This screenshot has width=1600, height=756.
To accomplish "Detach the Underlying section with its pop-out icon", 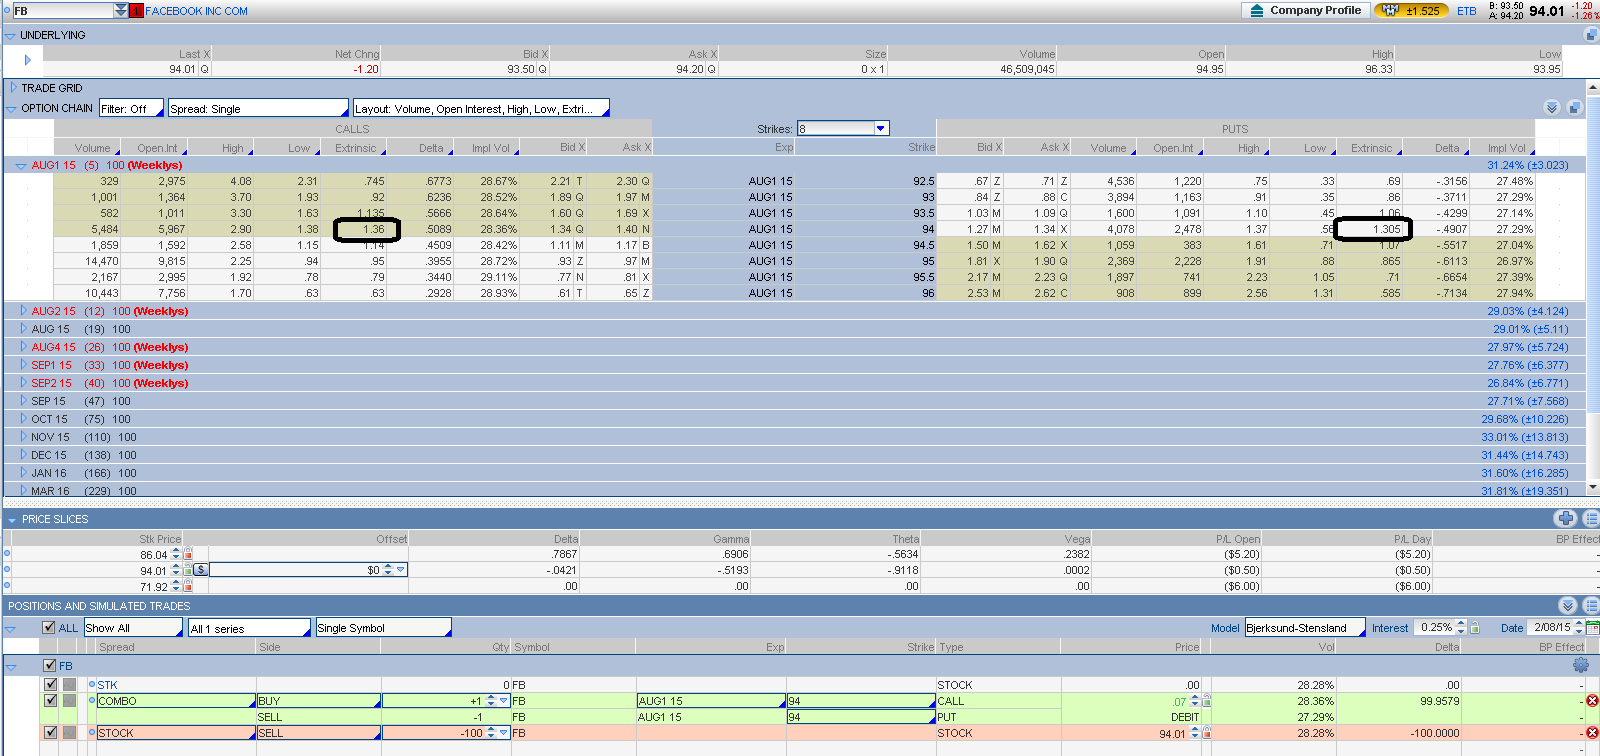I will point(1590,35).
